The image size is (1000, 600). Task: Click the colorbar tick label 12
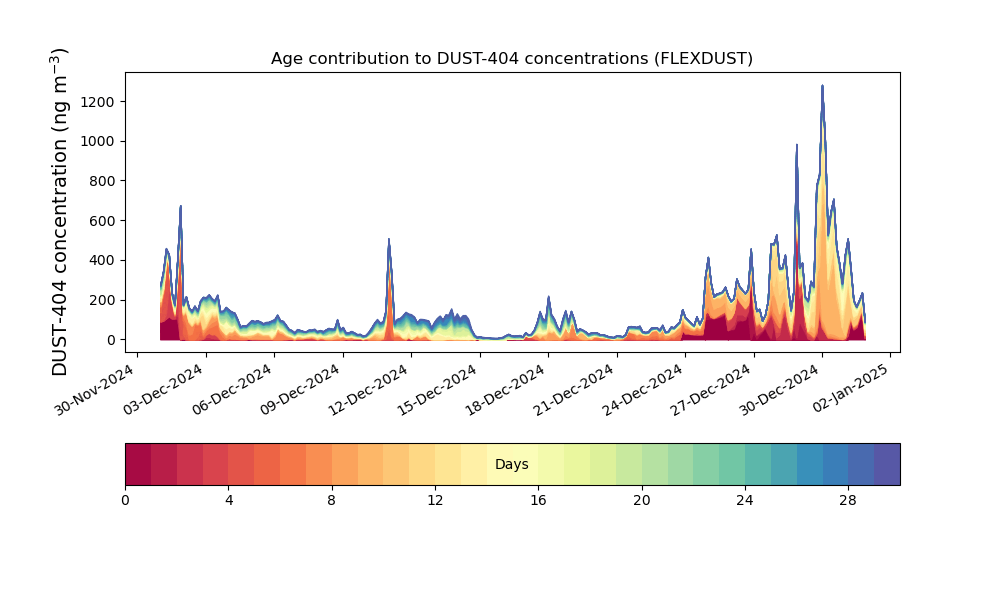(x=435, y=501)
